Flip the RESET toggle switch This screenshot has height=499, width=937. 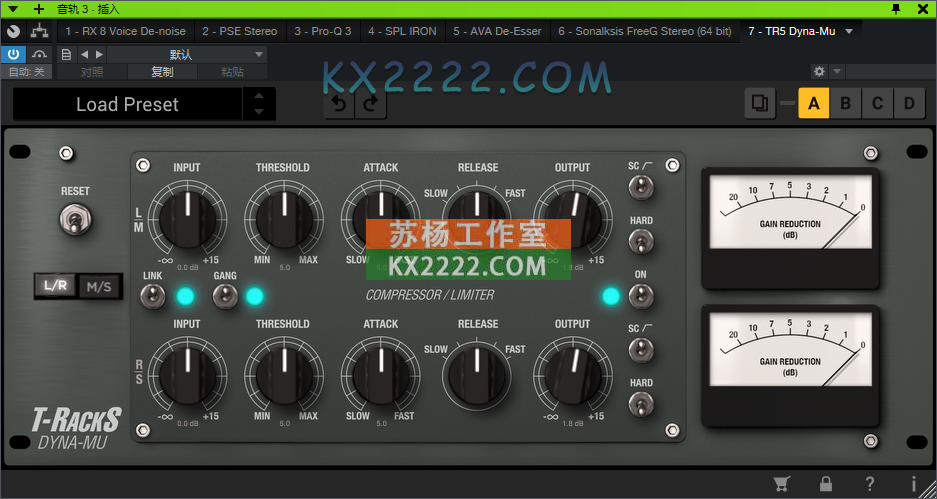(75, 220)
